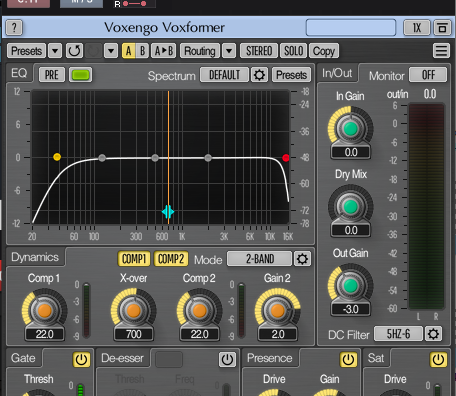Click the In Gain 0.0 value field
Viewport: 456px width, 396px height.
[351, 152]
